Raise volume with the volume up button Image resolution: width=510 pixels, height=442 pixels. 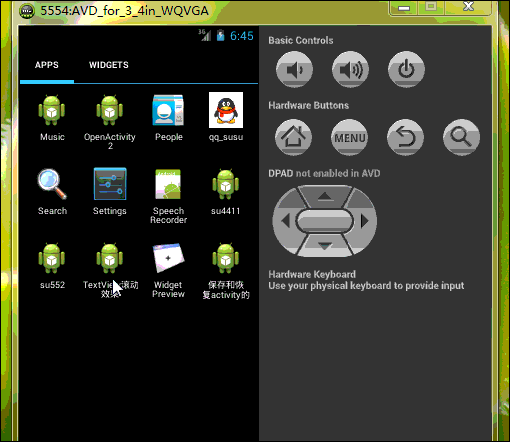click(350, 70)
